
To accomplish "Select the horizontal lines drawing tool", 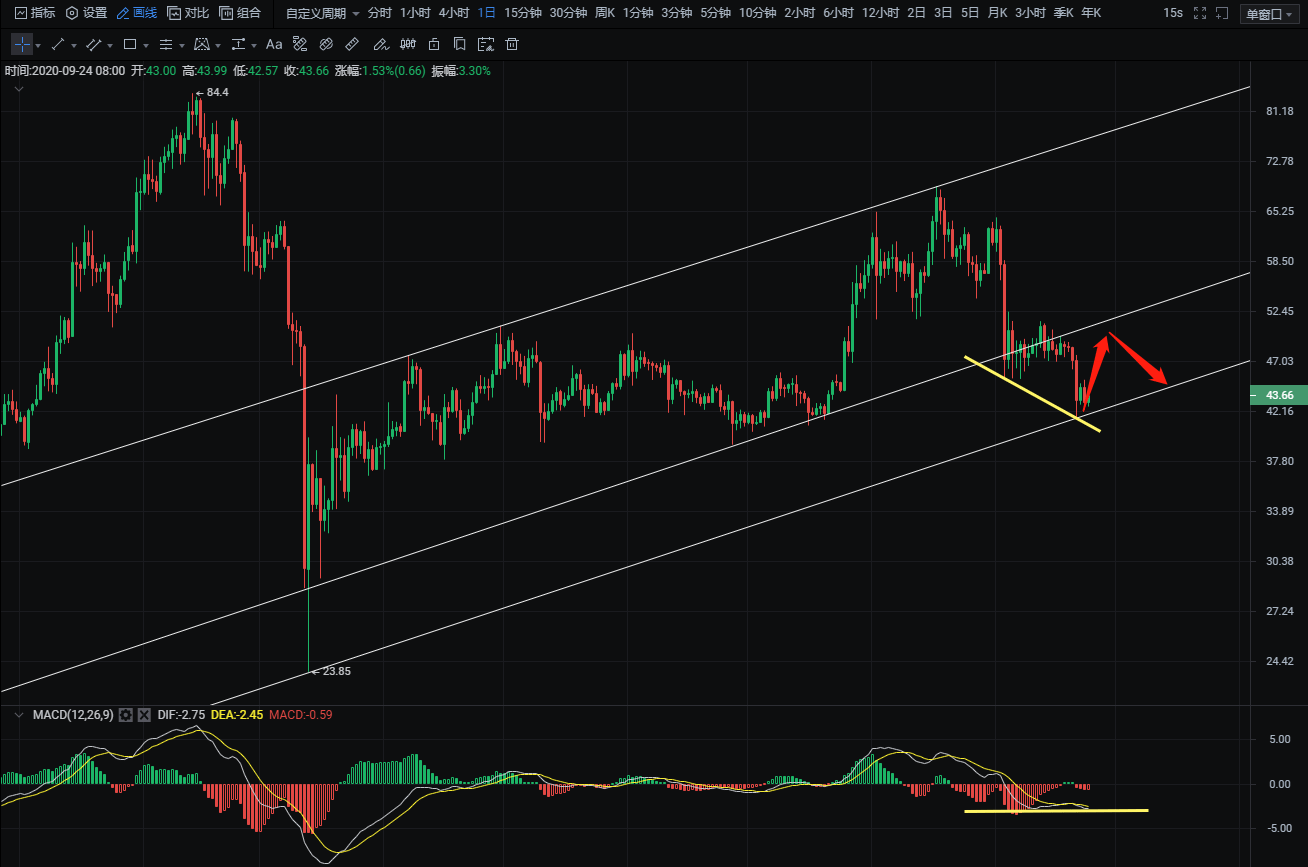I will point(166,45).
